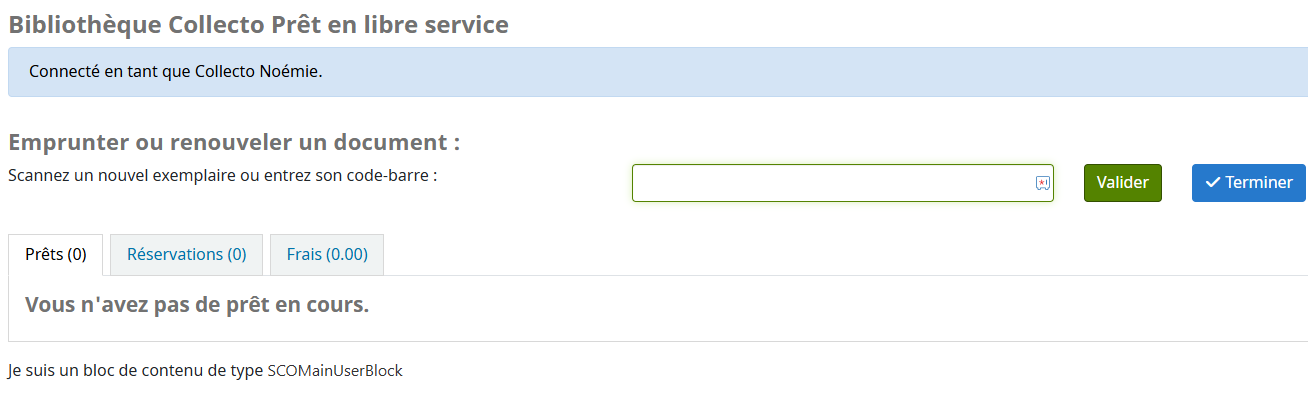
Task: Click the SCOMainUserBlock code text
Action: [x=335, y=370]
